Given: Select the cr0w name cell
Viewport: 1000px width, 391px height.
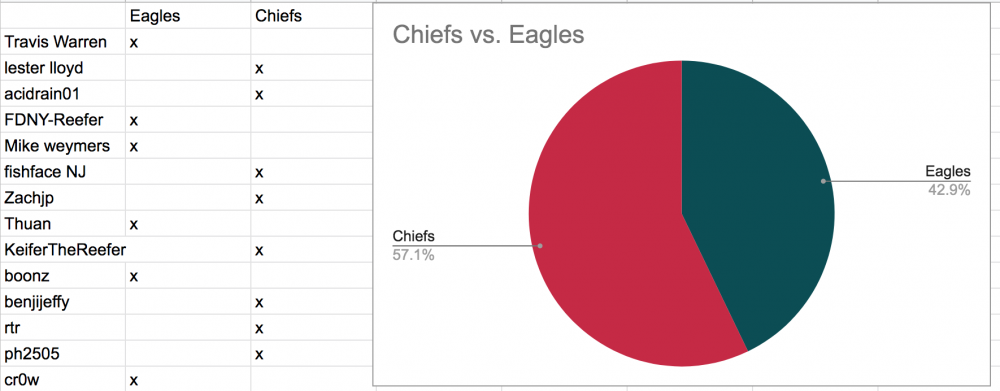Looking at the screenshot, I should [63, 380].
